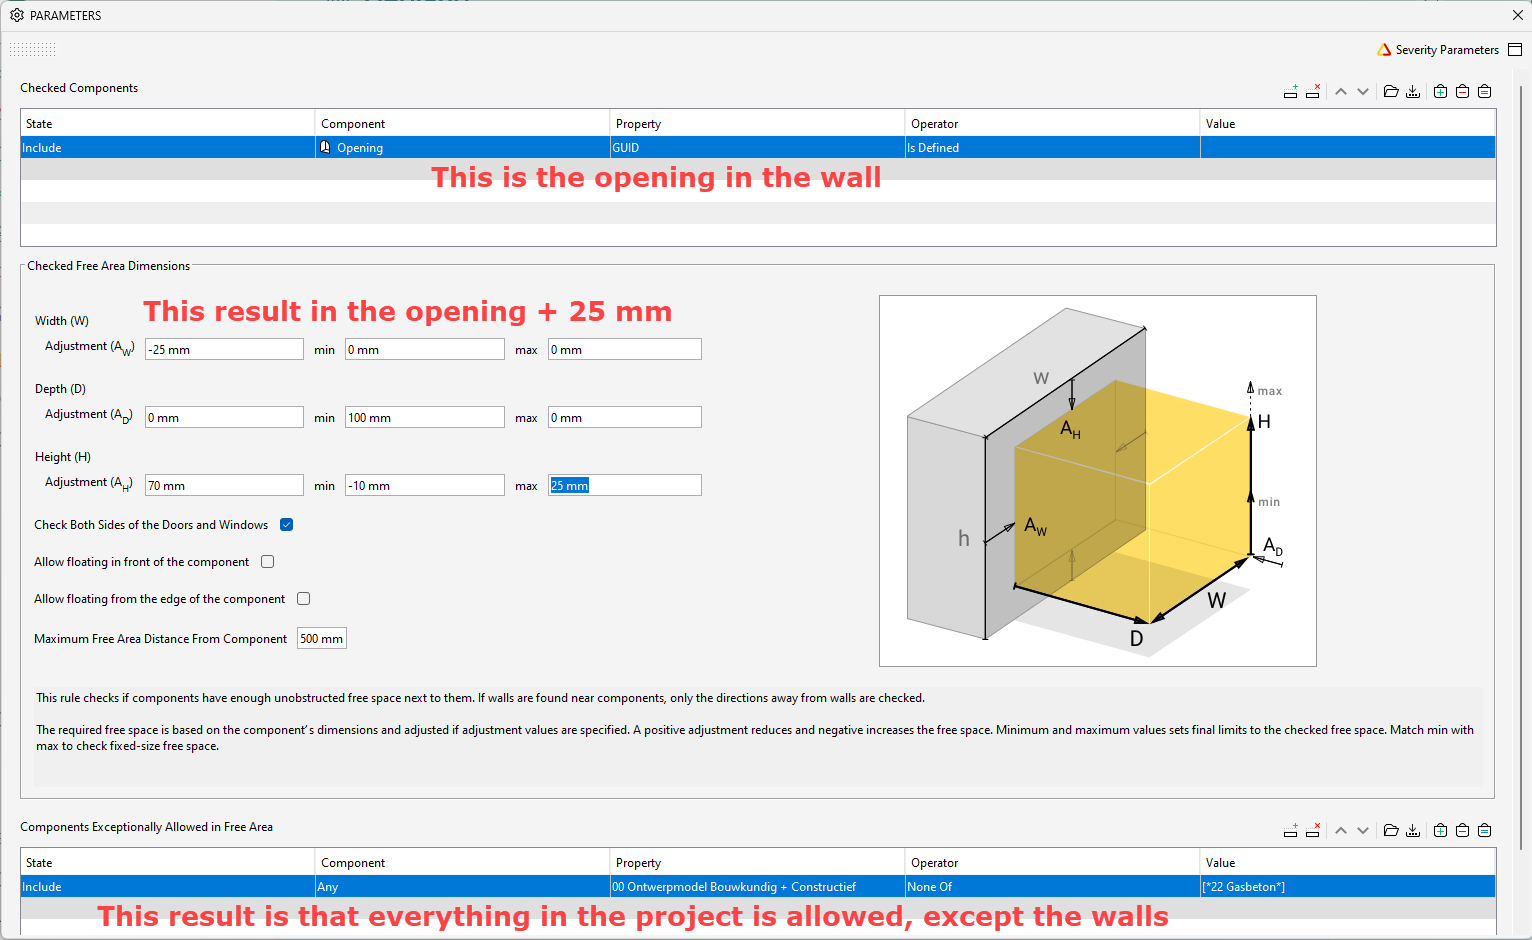The image size is (1532, 940).
Task: Edit Width min field
Action: pyautogui.click(x=425, y=349)
